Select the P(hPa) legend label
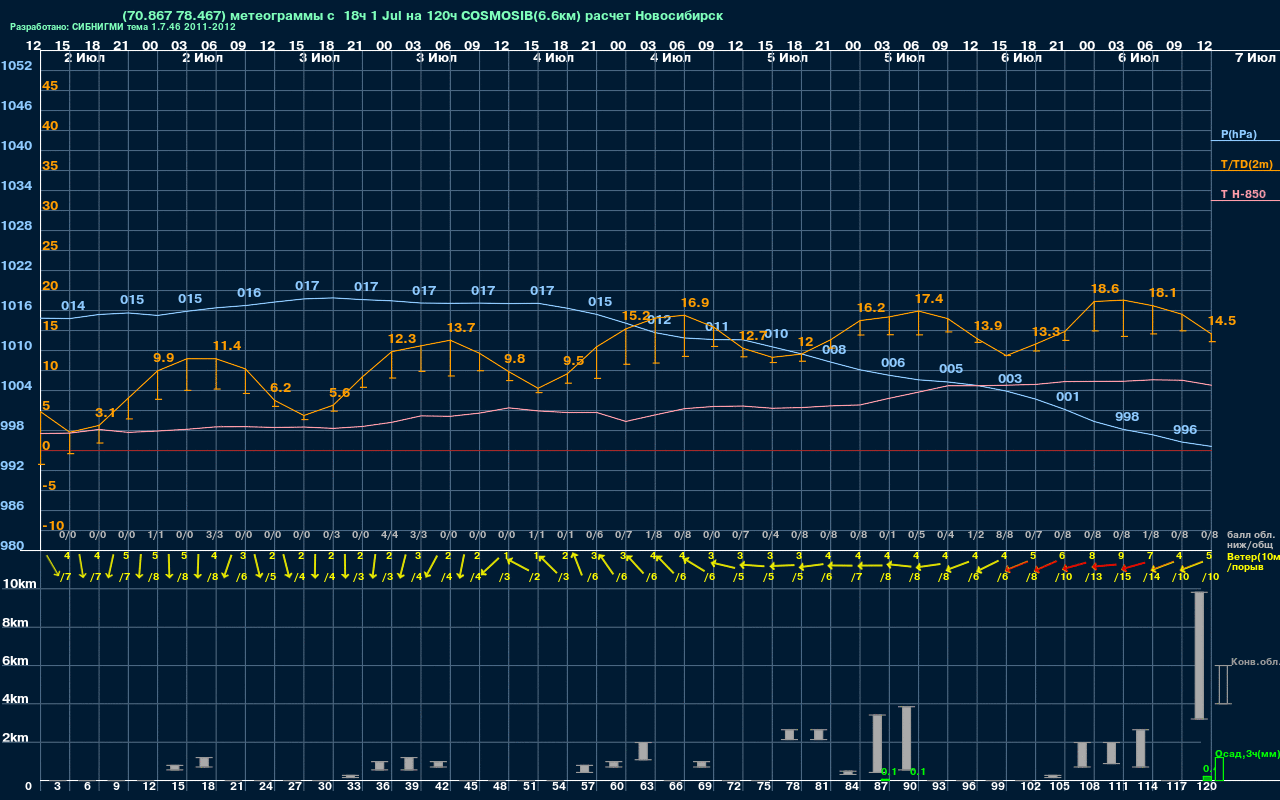The image size is (1280, 800). tap(1239, 134)
